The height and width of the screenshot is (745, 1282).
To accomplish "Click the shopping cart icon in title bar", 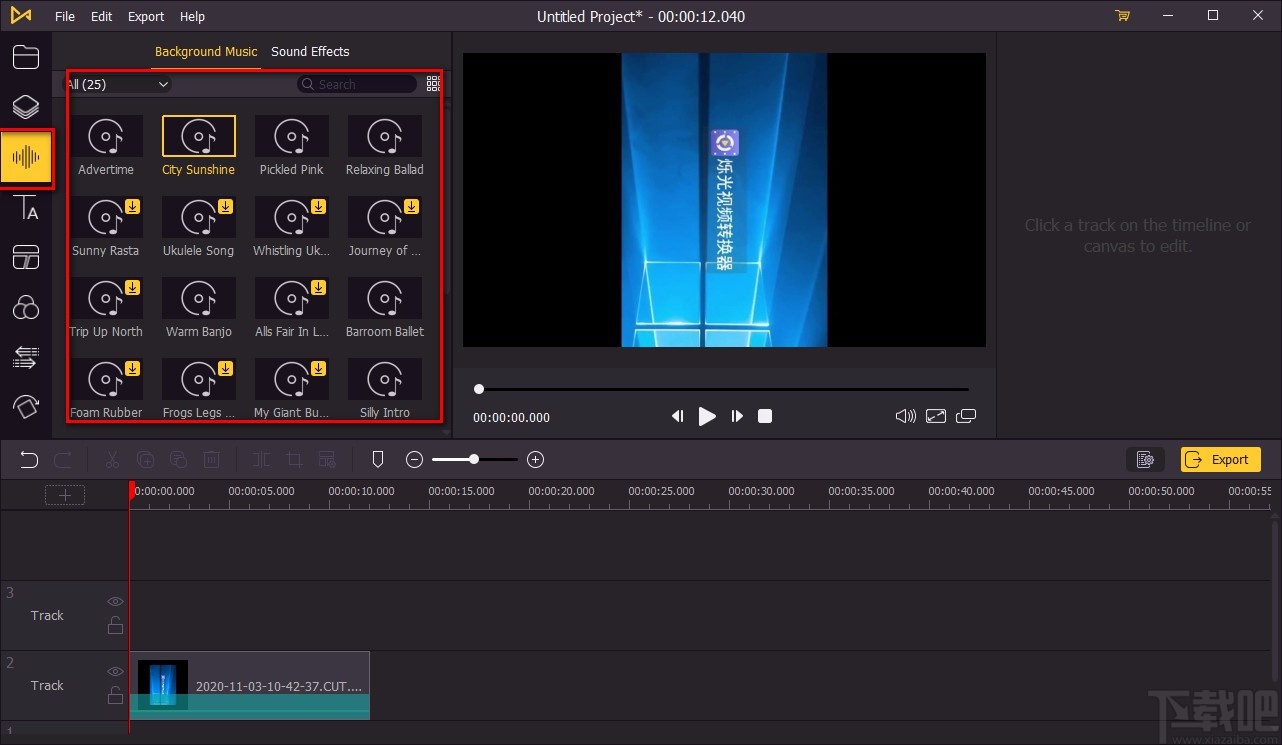I will coord(1122,16).
